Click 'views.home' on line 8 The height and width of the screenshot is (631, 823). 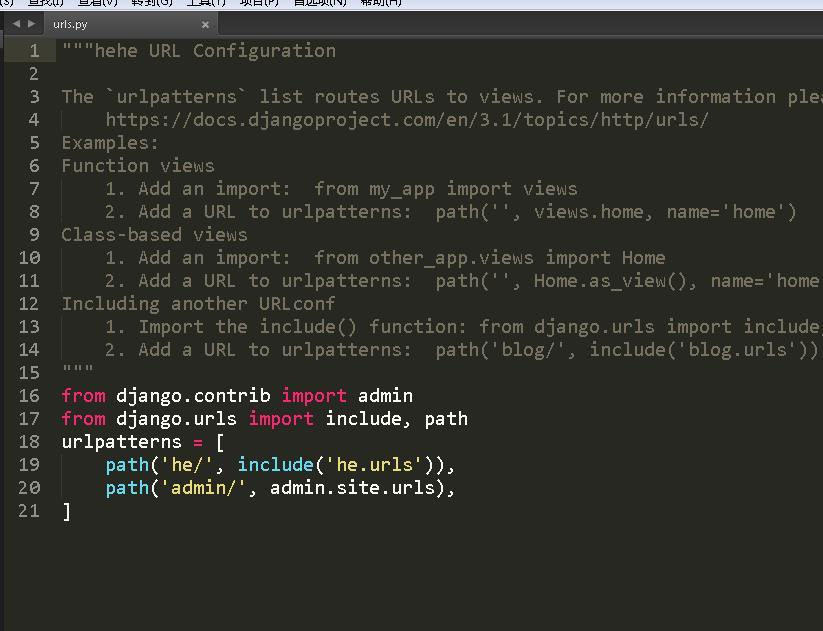click(589, 212)
